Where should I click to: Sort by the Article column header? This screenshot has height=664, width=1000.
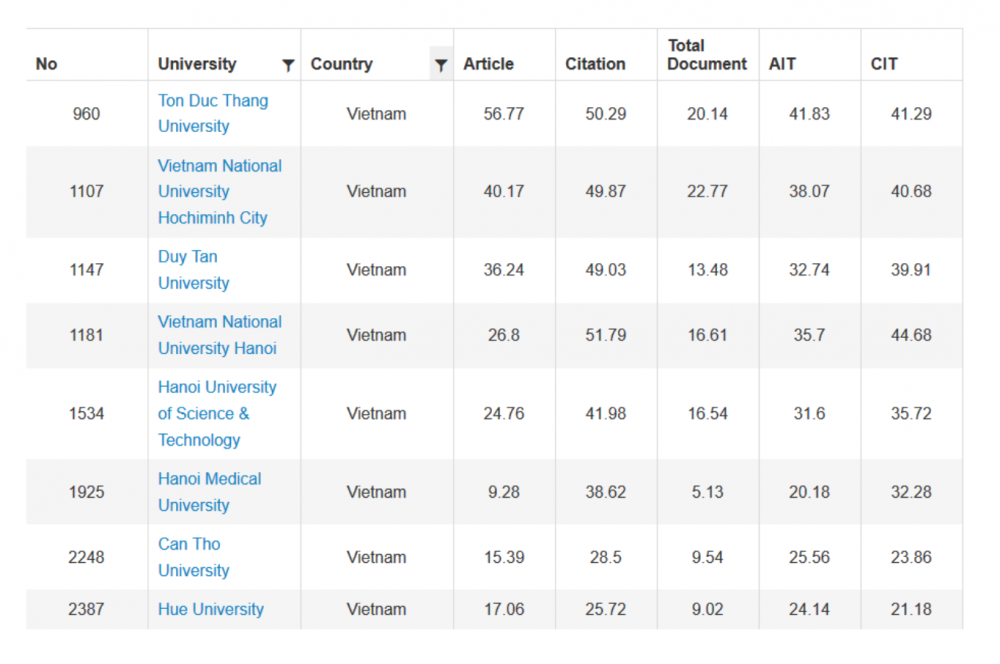tap(489, 64)
